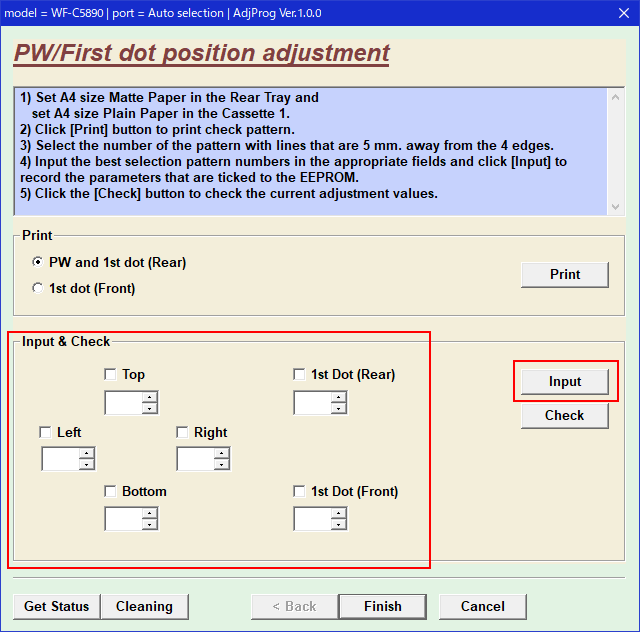
Task: Increase 1st Dot (Rear) value with up arrow
Action: click(339, 398)
